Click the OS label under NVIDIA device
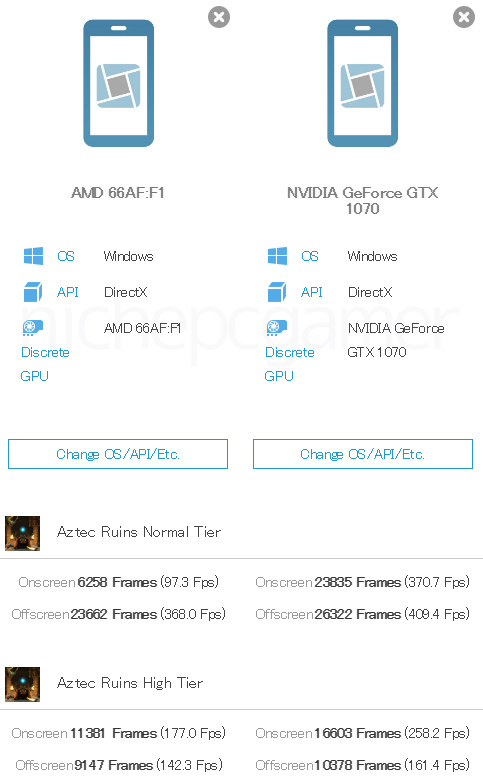The height and width of the screenshot is (777, 483). pyautogui.click(x=310, y=256)
